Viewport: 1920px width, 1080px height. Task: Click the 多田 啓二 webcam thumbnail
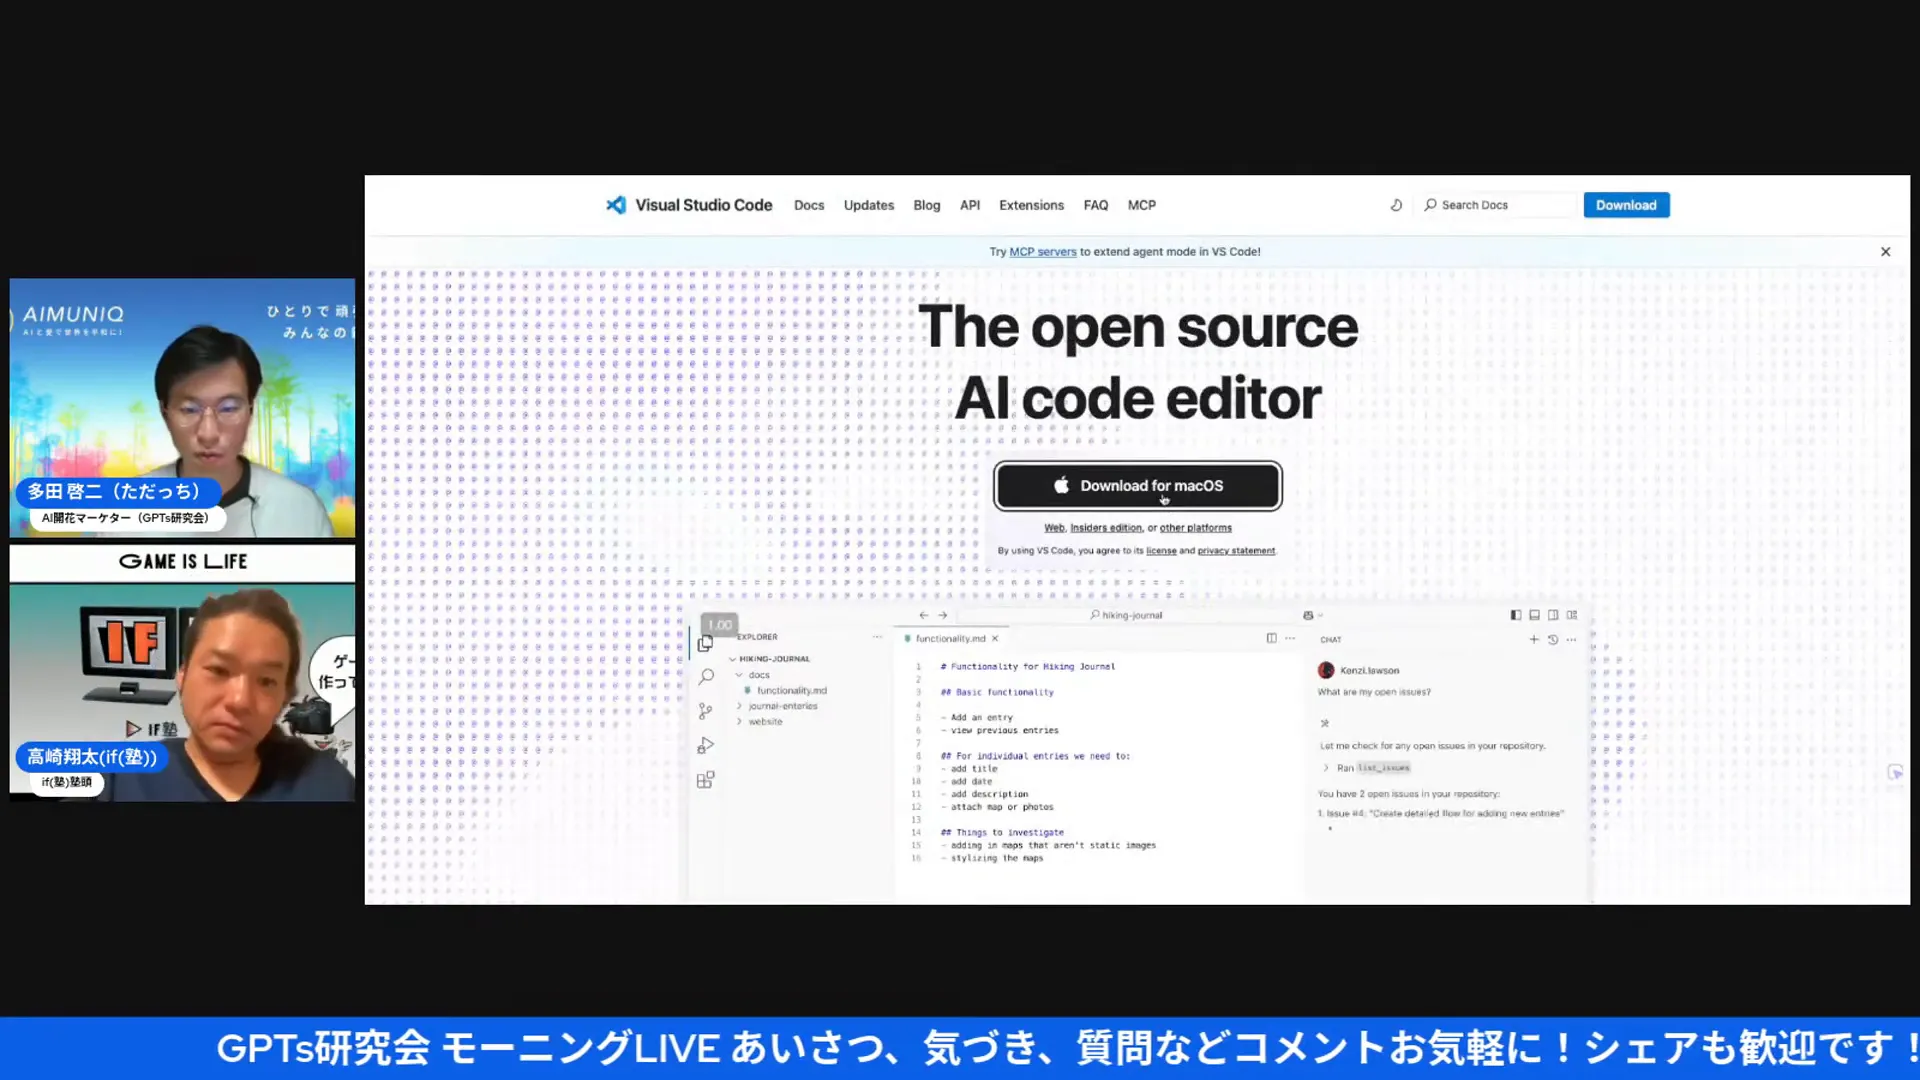182,408
